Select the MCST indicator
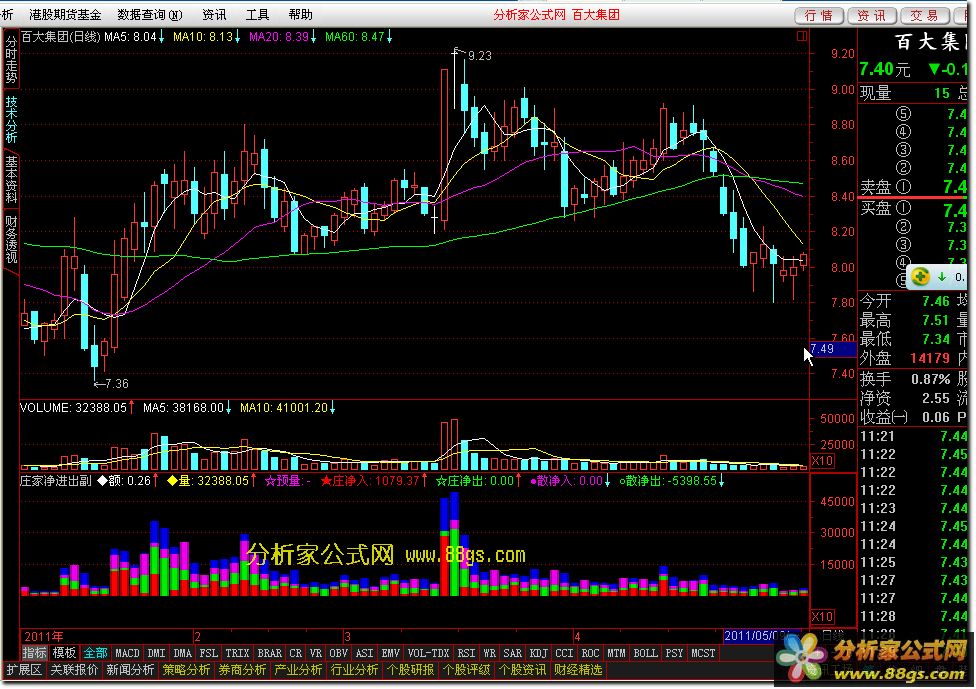This screenshot has width=976, height=689. [x=703, y=653]
